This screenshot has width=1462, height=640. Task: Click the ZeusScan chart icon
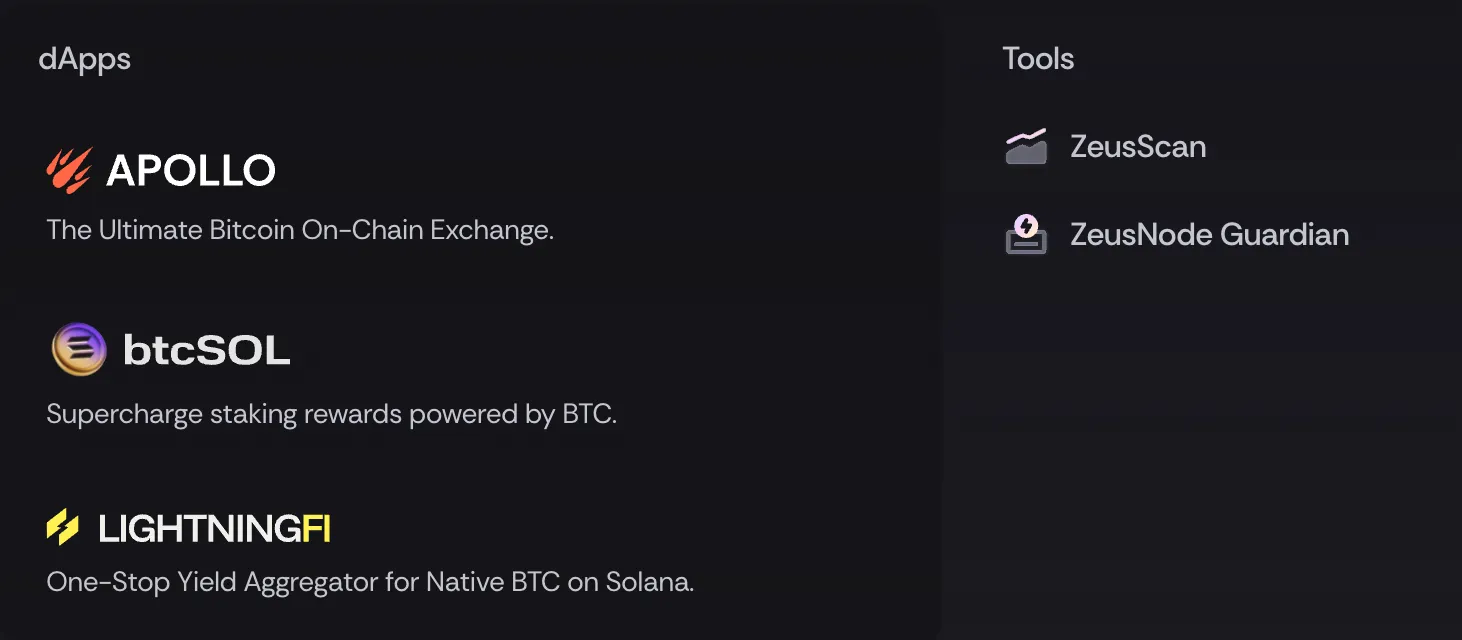pos(1026,146)
